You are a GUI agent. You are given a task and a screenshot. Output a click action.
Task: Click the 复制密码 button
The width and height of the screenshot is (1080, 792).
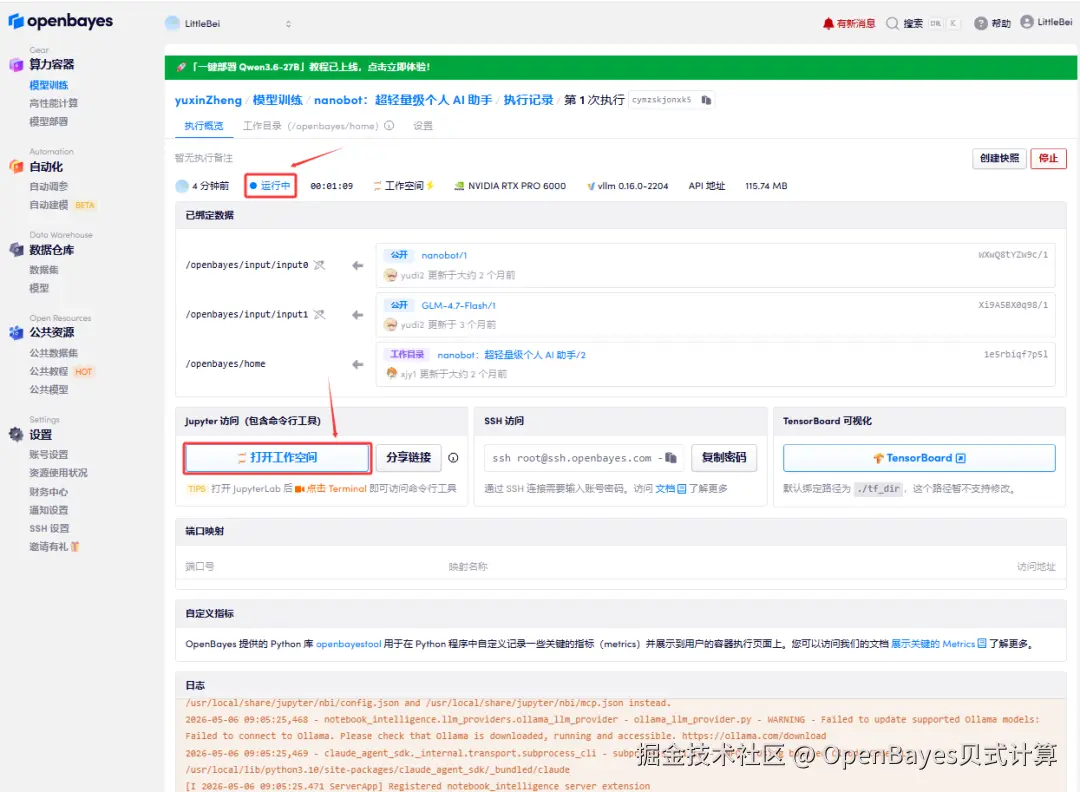coord(724,458)
